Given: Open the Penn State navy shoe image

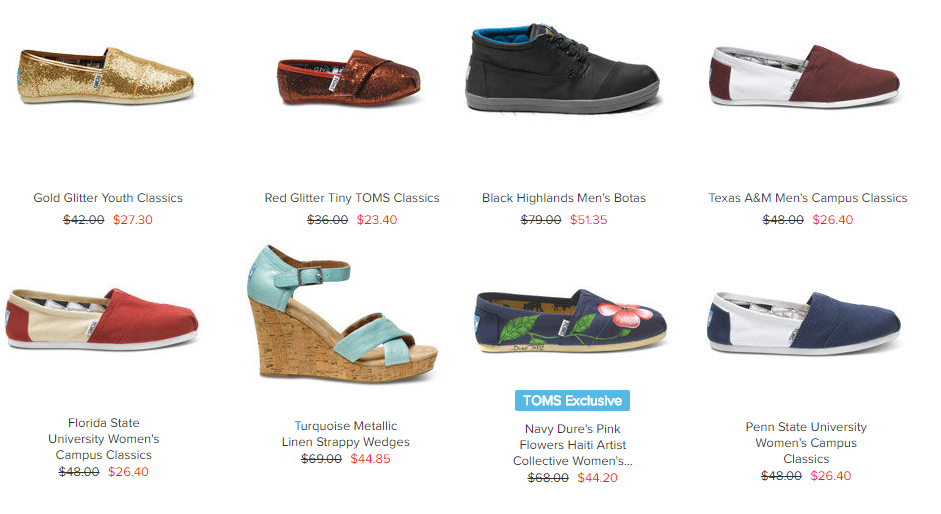Looking at the screenshot, I should (804, 323).
